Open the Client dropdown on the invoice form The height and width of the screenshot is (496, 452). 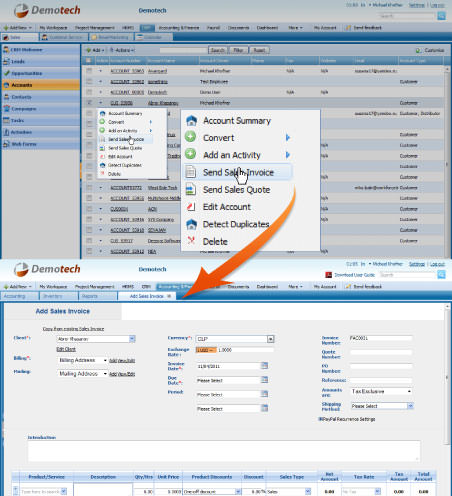(x=132, y=339)
